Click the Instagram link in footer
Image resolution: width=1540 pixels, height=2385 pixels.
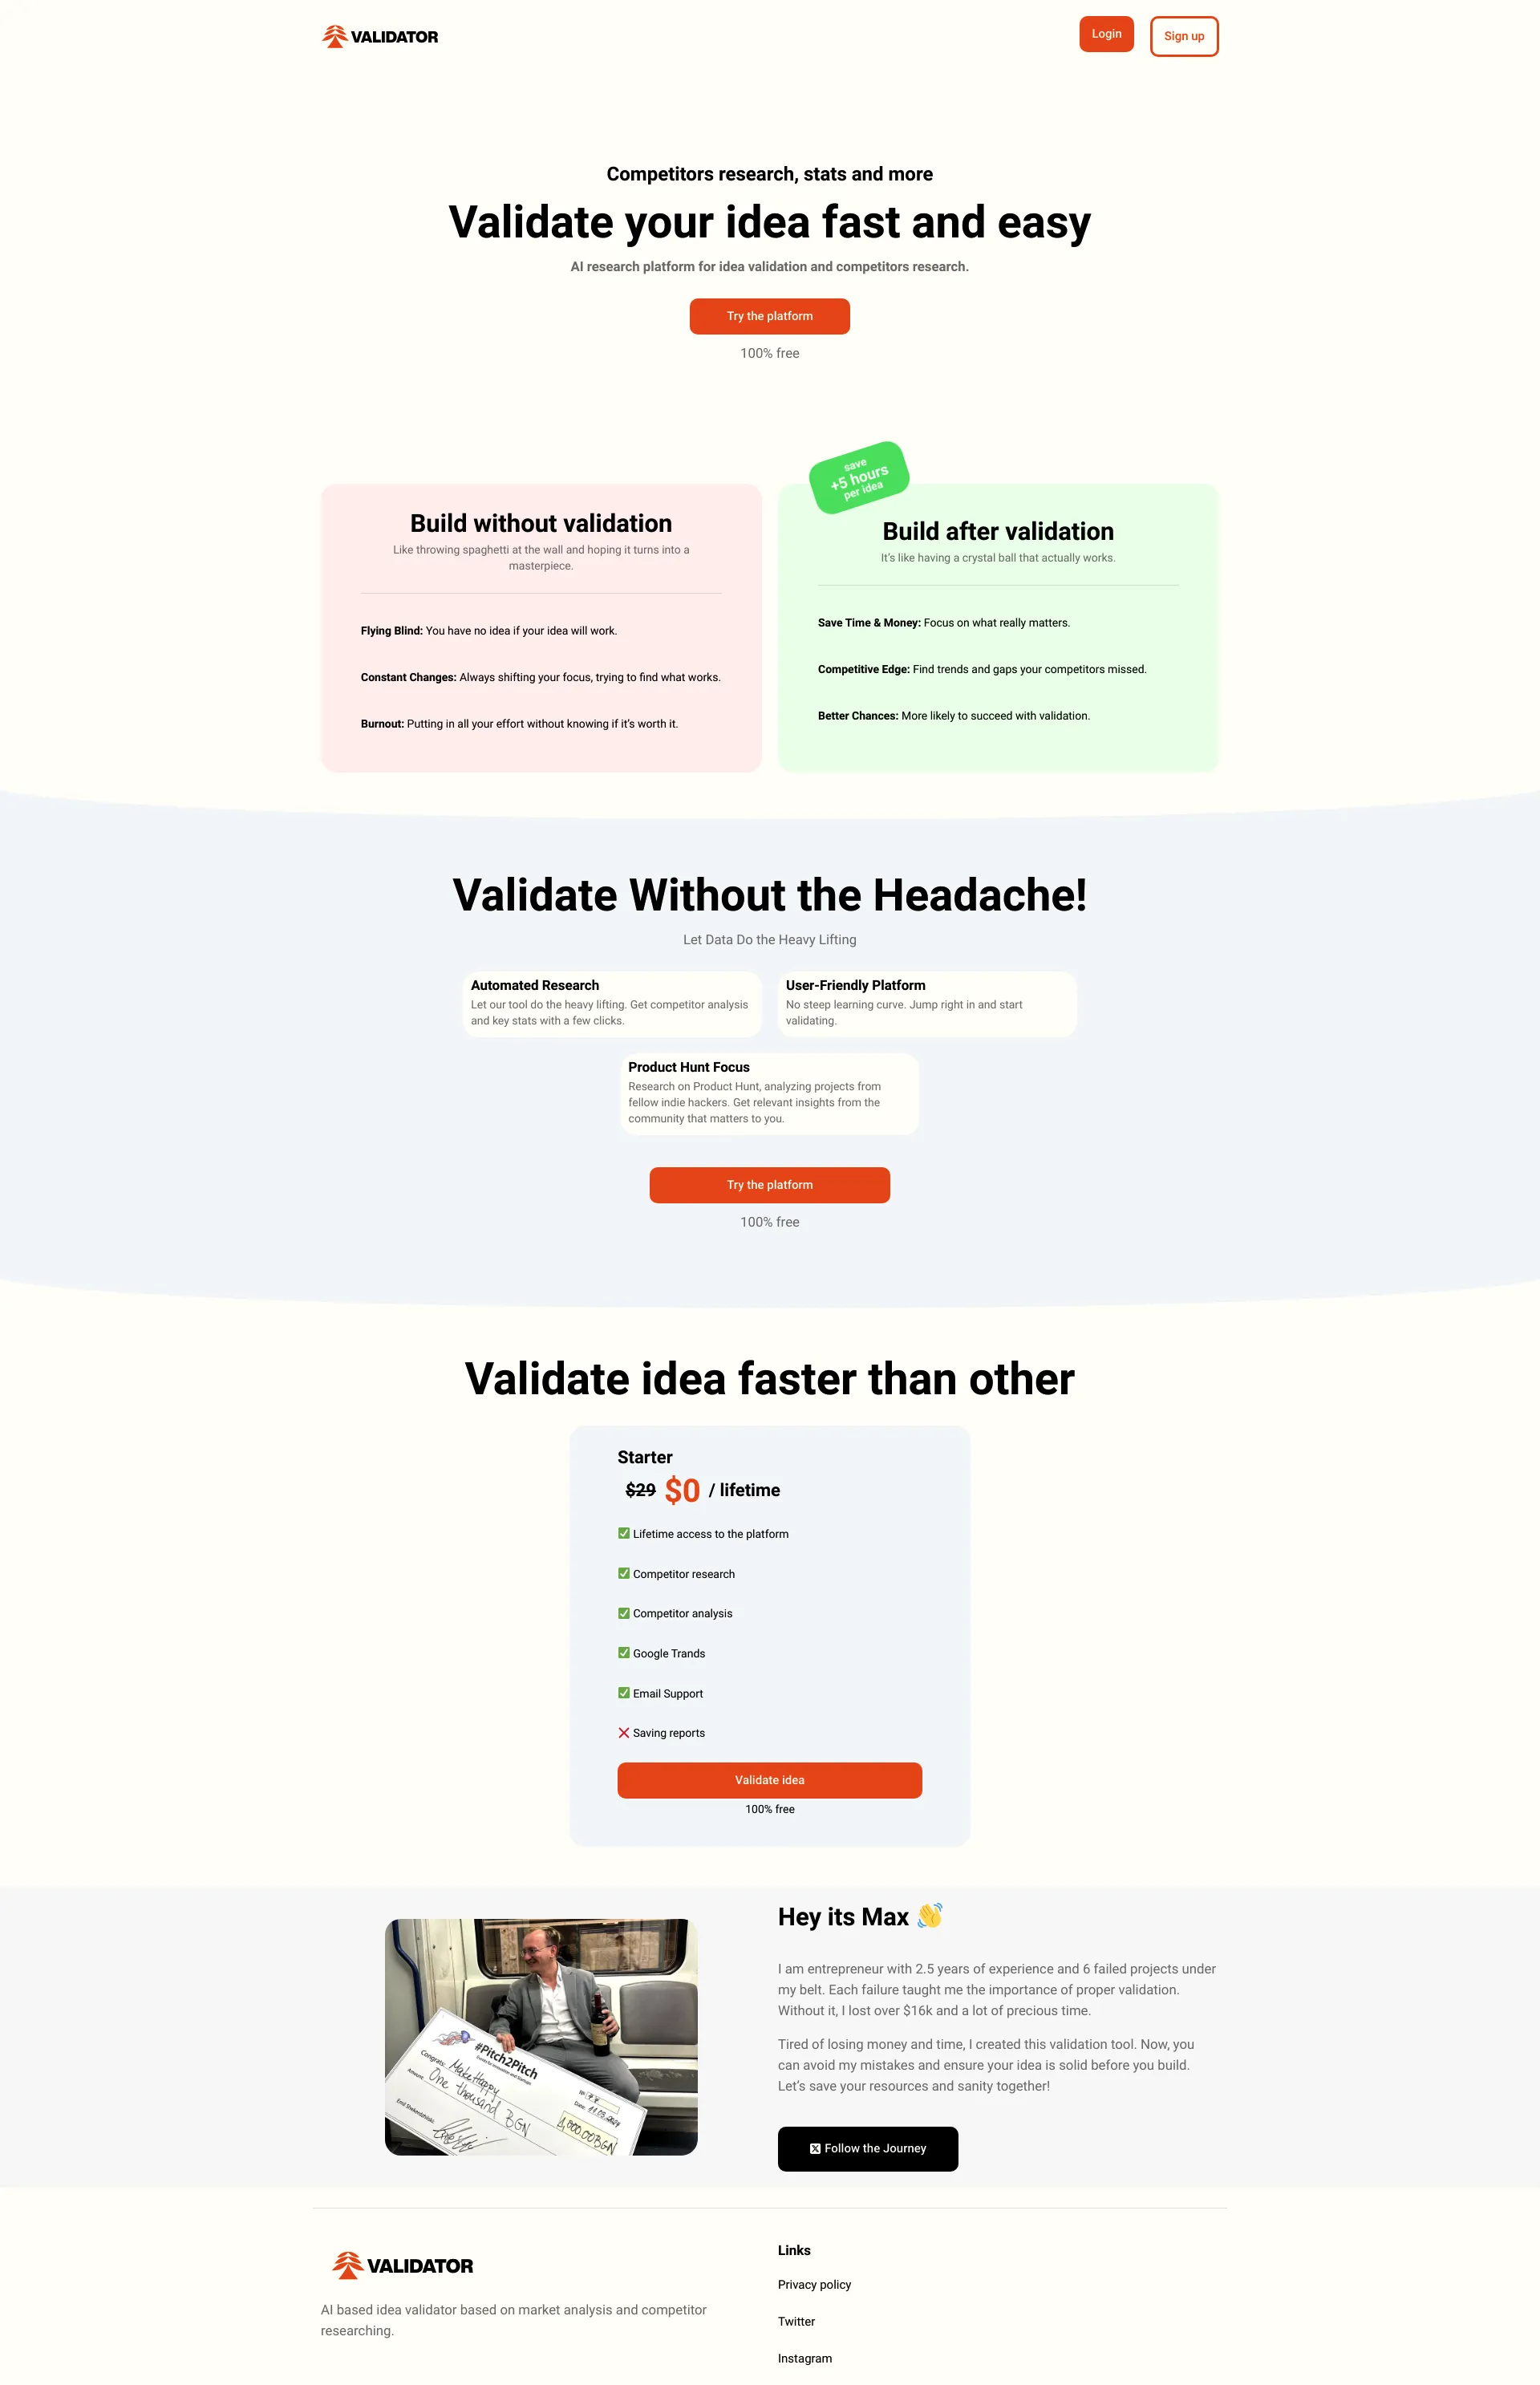click(804, 2354)
